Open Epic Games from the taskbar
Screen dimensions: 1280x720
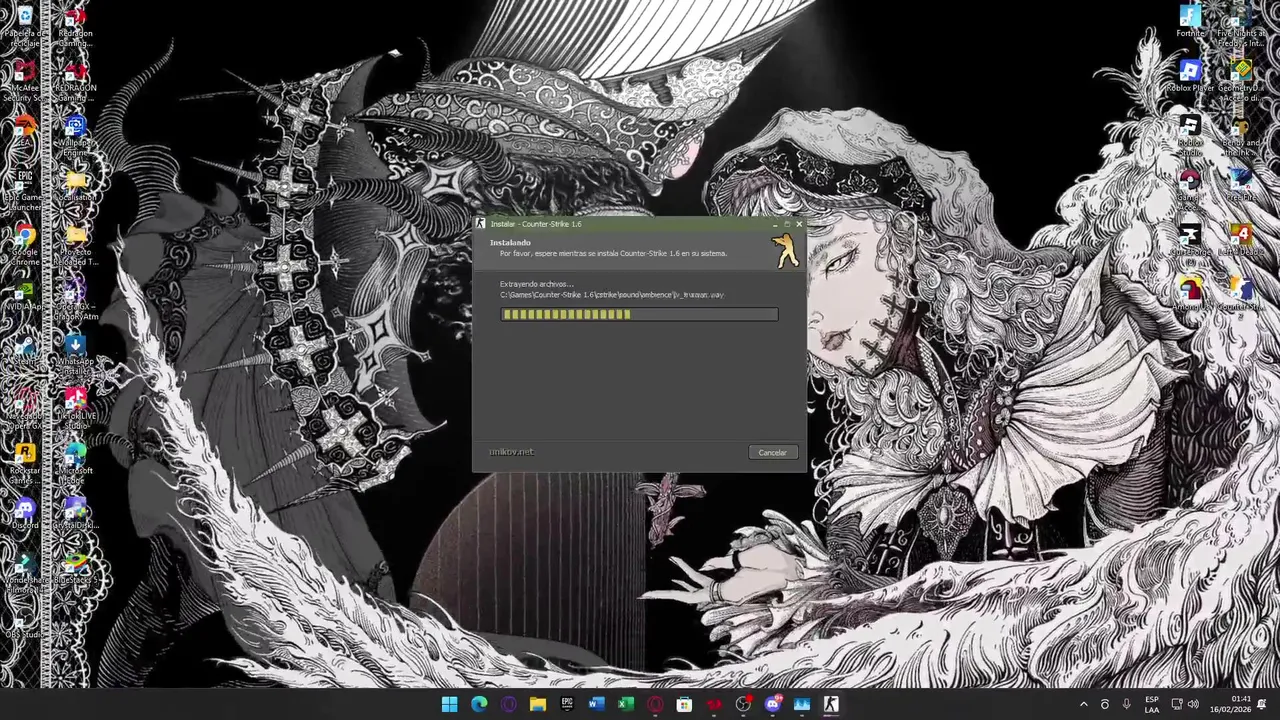coord(567,704)
